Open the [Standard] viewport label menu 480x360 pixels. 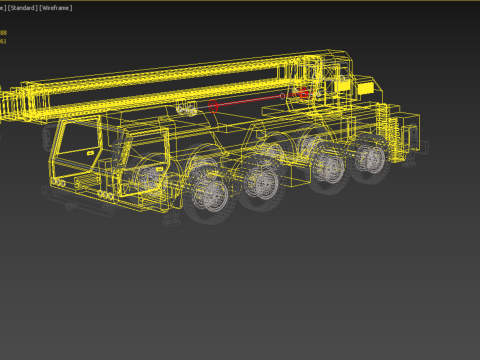pyautogui.click(x=23, y=8)
